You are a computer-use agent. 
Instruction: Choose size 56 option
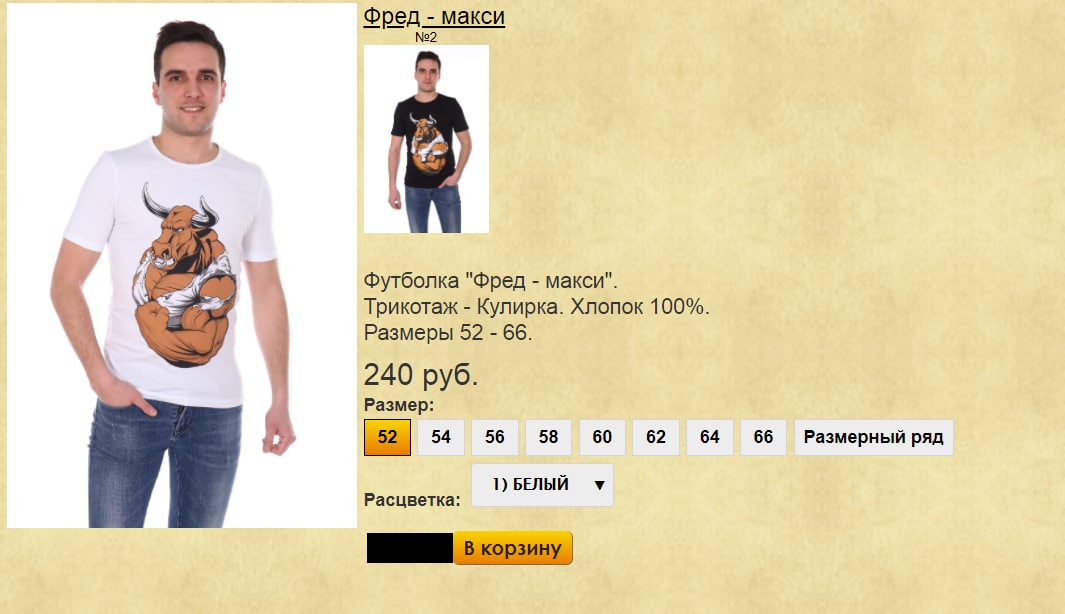(x=494, y=437)
